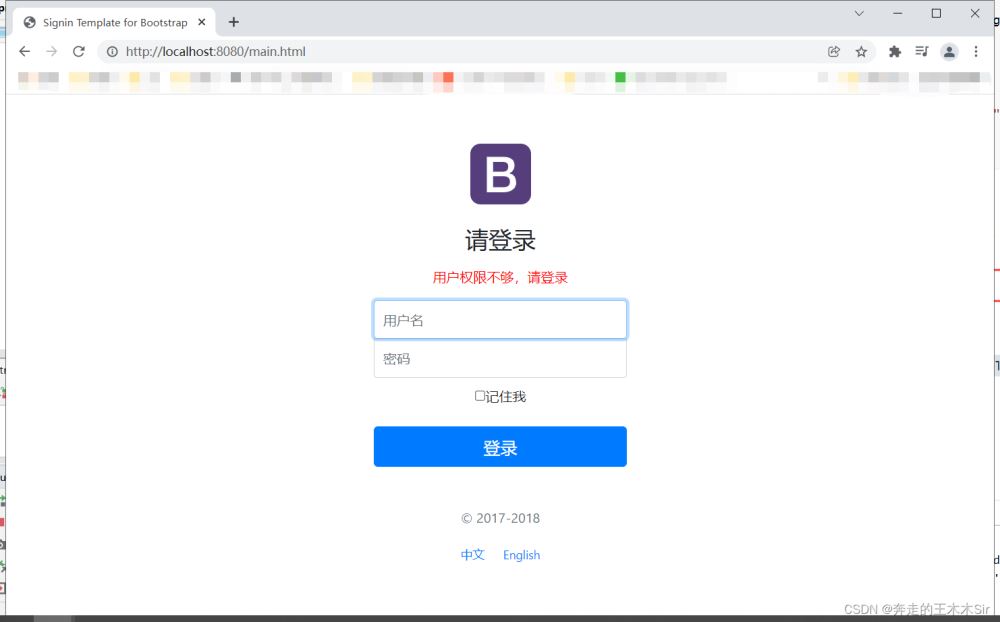Switch language via the English link
The image size is (1000, 622).
coord(521,555)
